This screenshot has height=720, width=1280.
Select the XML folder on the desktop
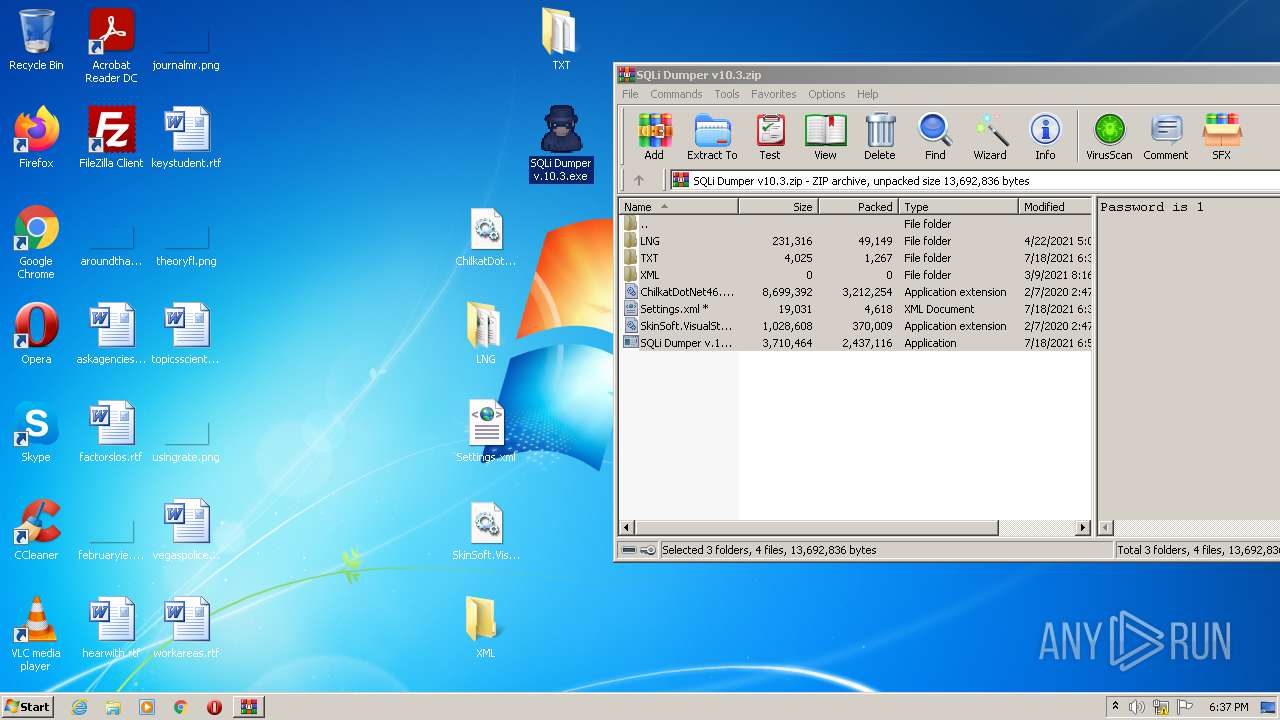[x=486, y=628]
